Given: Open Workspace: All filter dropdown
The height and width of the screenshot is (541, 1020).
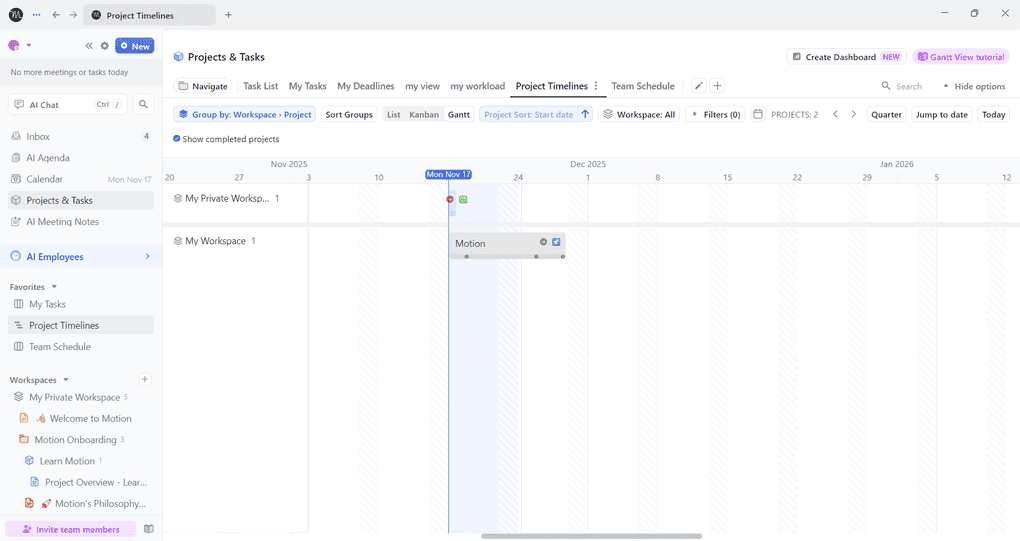Looking at the screenshot, I should (x=639, y=114).
